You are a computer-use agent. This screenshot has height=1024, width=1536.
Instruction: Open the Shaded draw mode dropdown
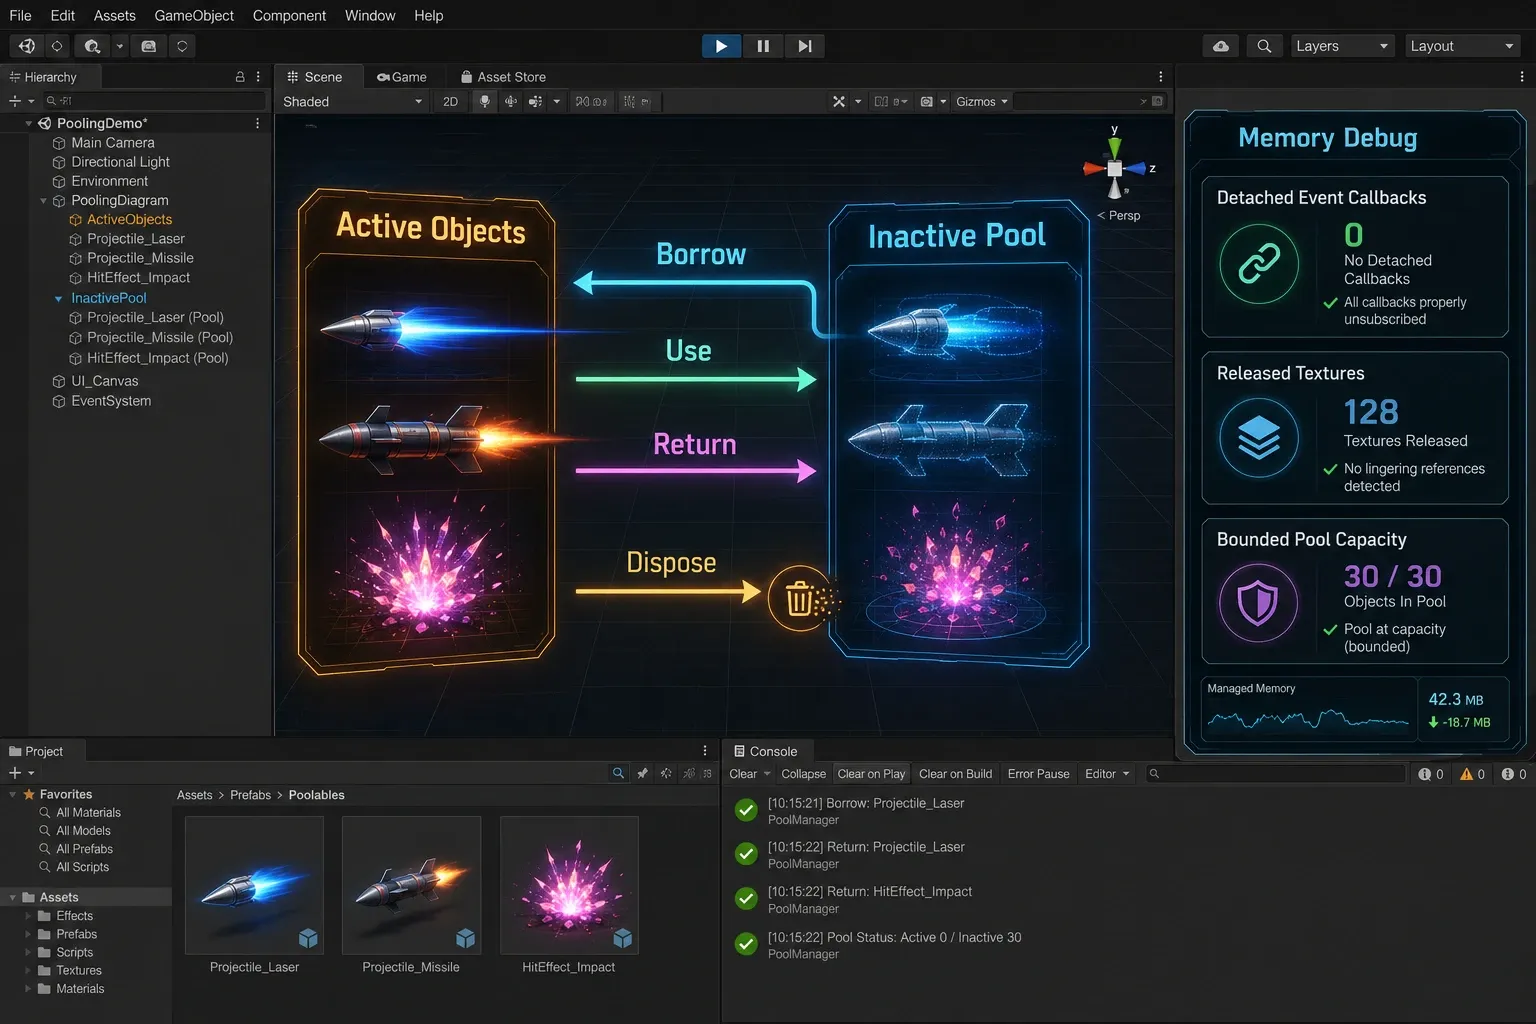[x=352, y=101]
